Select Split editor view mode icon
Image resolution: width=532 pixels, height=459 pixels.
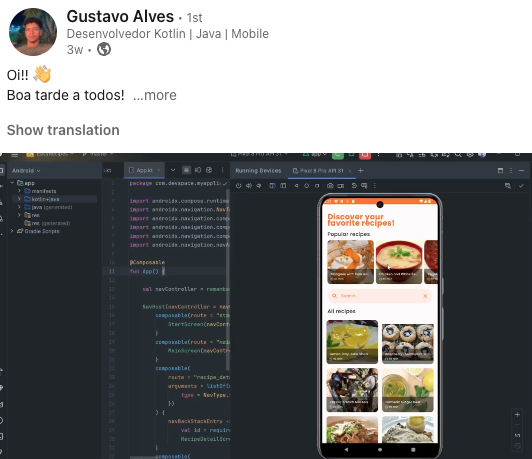coord(198,170)
